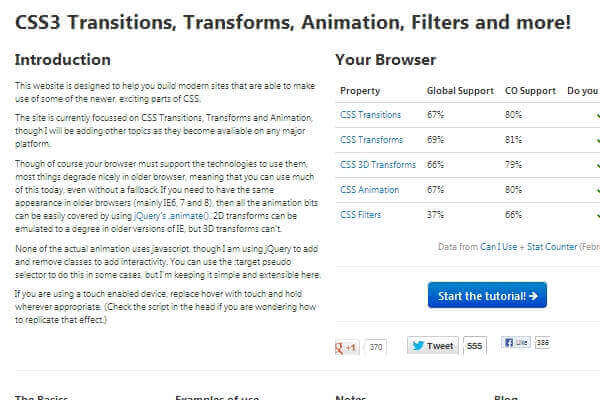This screenshot has height=400, width=600.
Task: Open the CSS Transitions link
Action: (369, 115)
